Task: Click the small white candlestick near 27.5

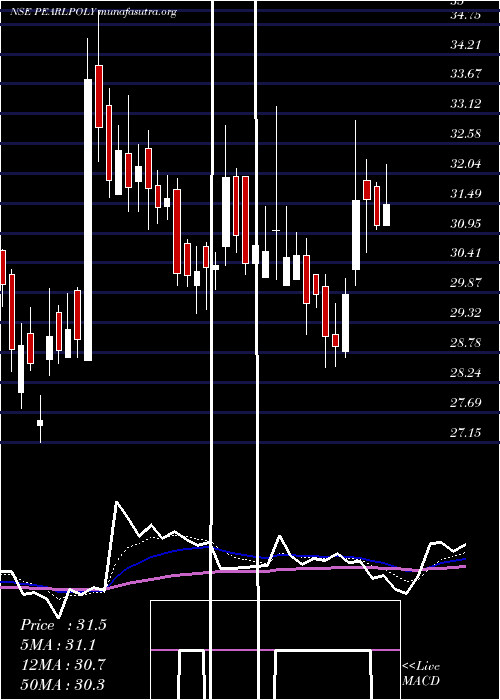Action: tap(40, 423)
